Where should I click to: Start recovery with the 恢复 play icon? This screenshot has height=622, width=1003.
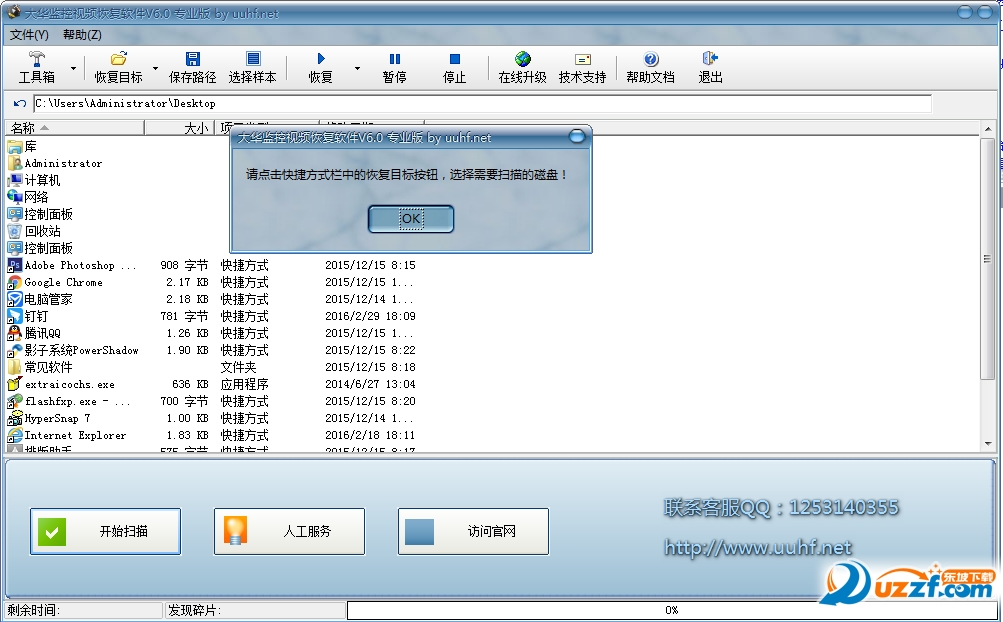320,59
